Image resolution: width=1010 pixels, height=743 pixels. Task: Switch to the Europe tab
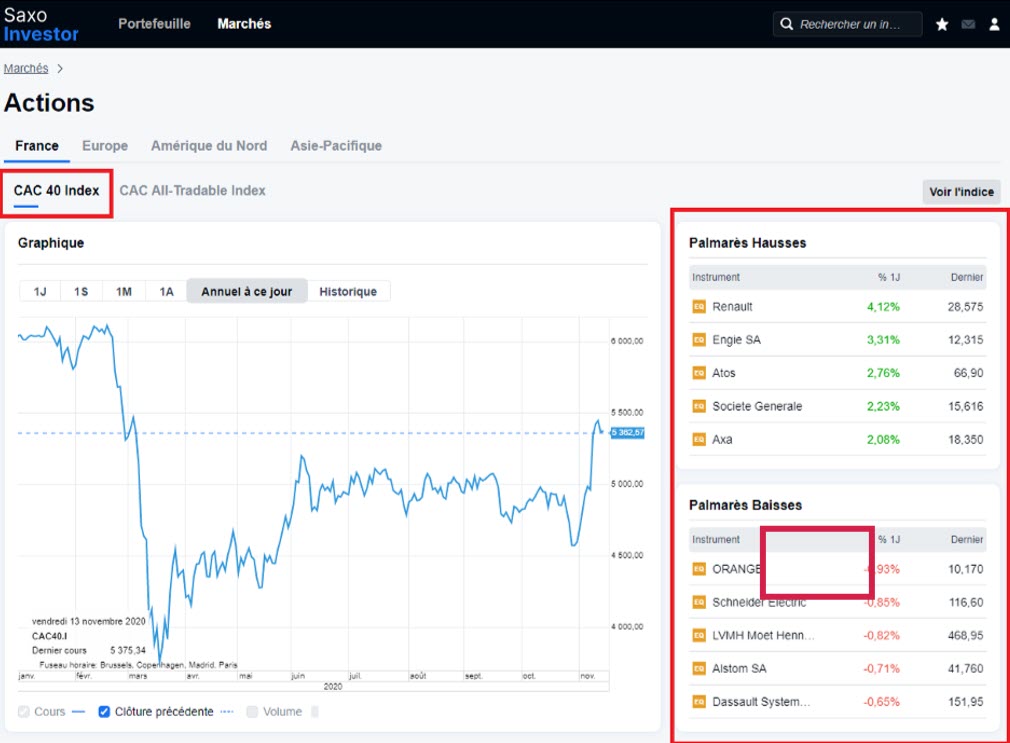[105, 146]
